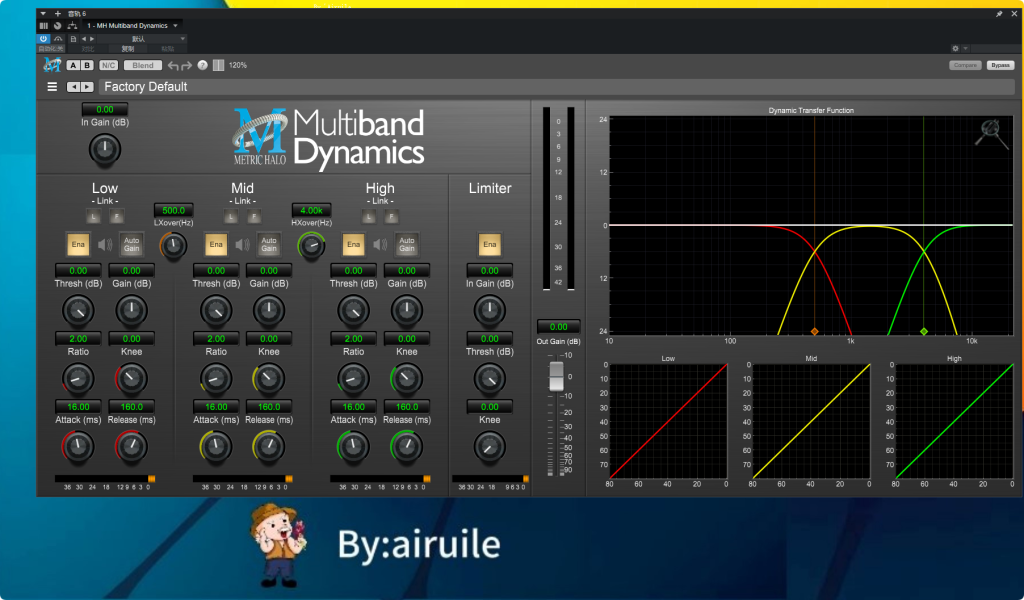Image resolution: width=1024 pixels, height=600 pixels.
Task: Open host settings gear icon
Action: [955, 48]
